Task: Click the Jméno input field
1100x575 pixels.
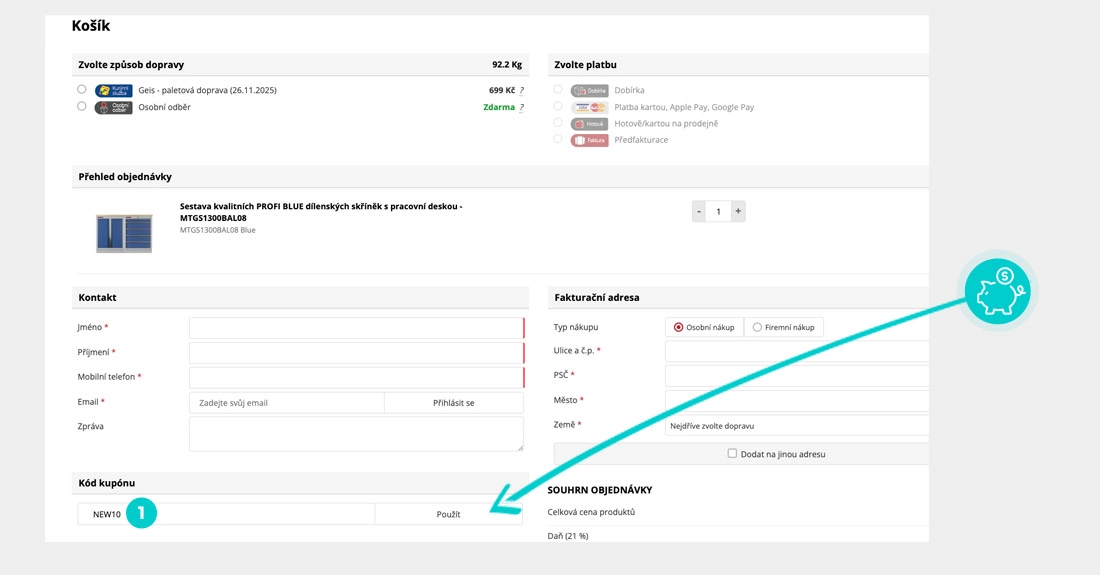Action: click(355, 328)
